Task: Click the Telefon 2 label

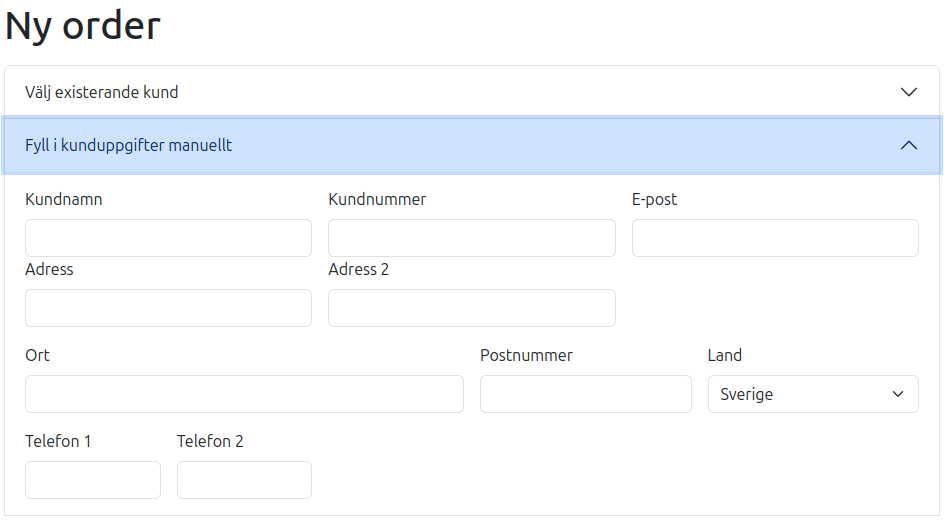Action: [x=210, y=441]
